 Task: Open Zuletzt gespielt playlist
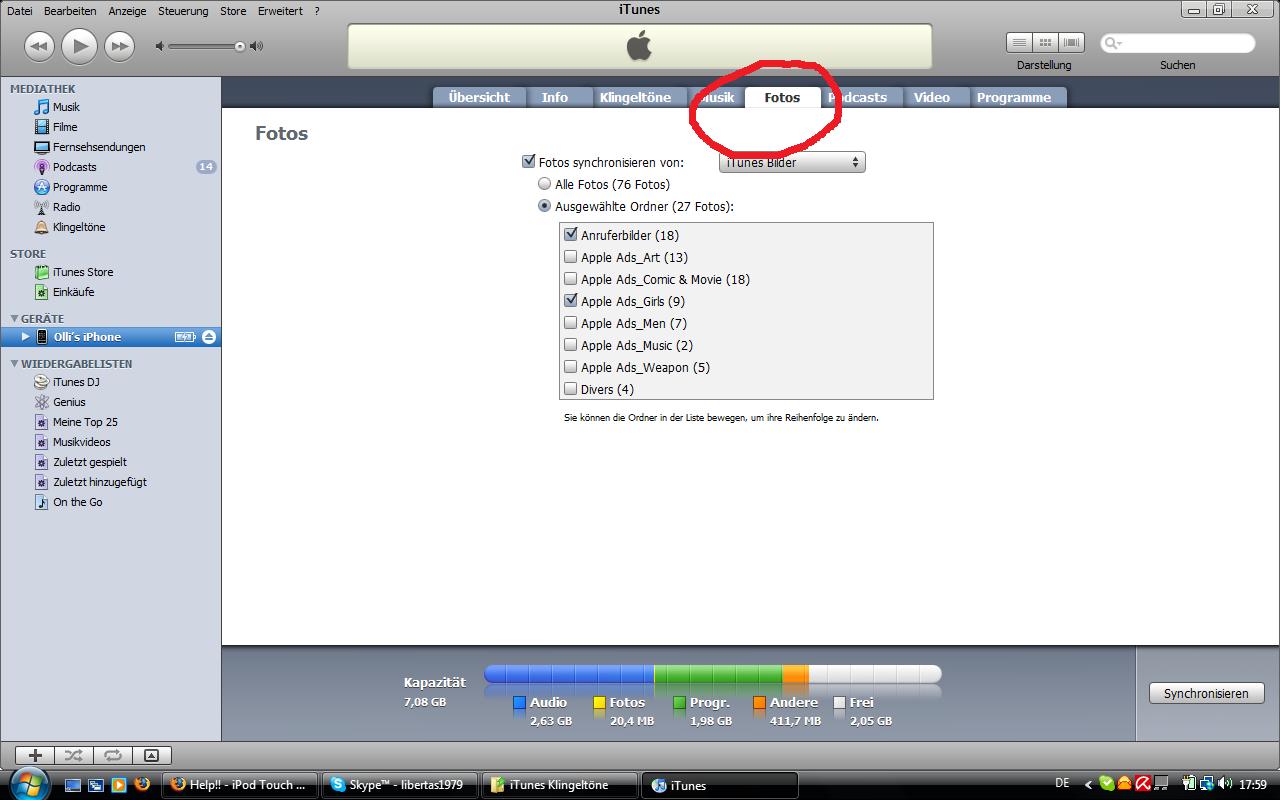(89, 462)
